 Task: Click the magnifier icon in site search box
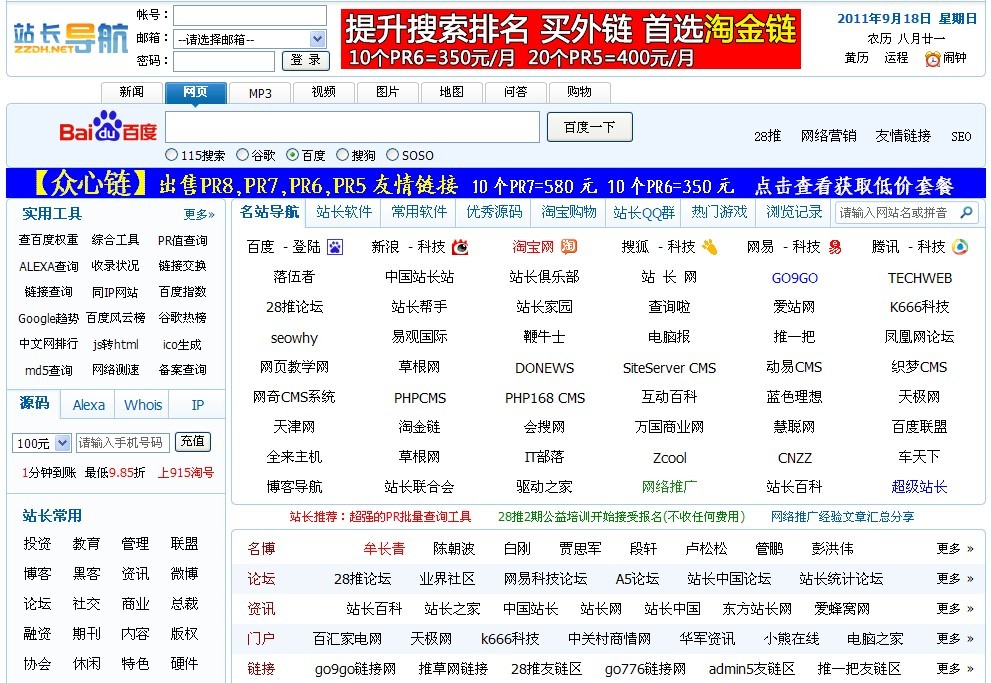966,213
